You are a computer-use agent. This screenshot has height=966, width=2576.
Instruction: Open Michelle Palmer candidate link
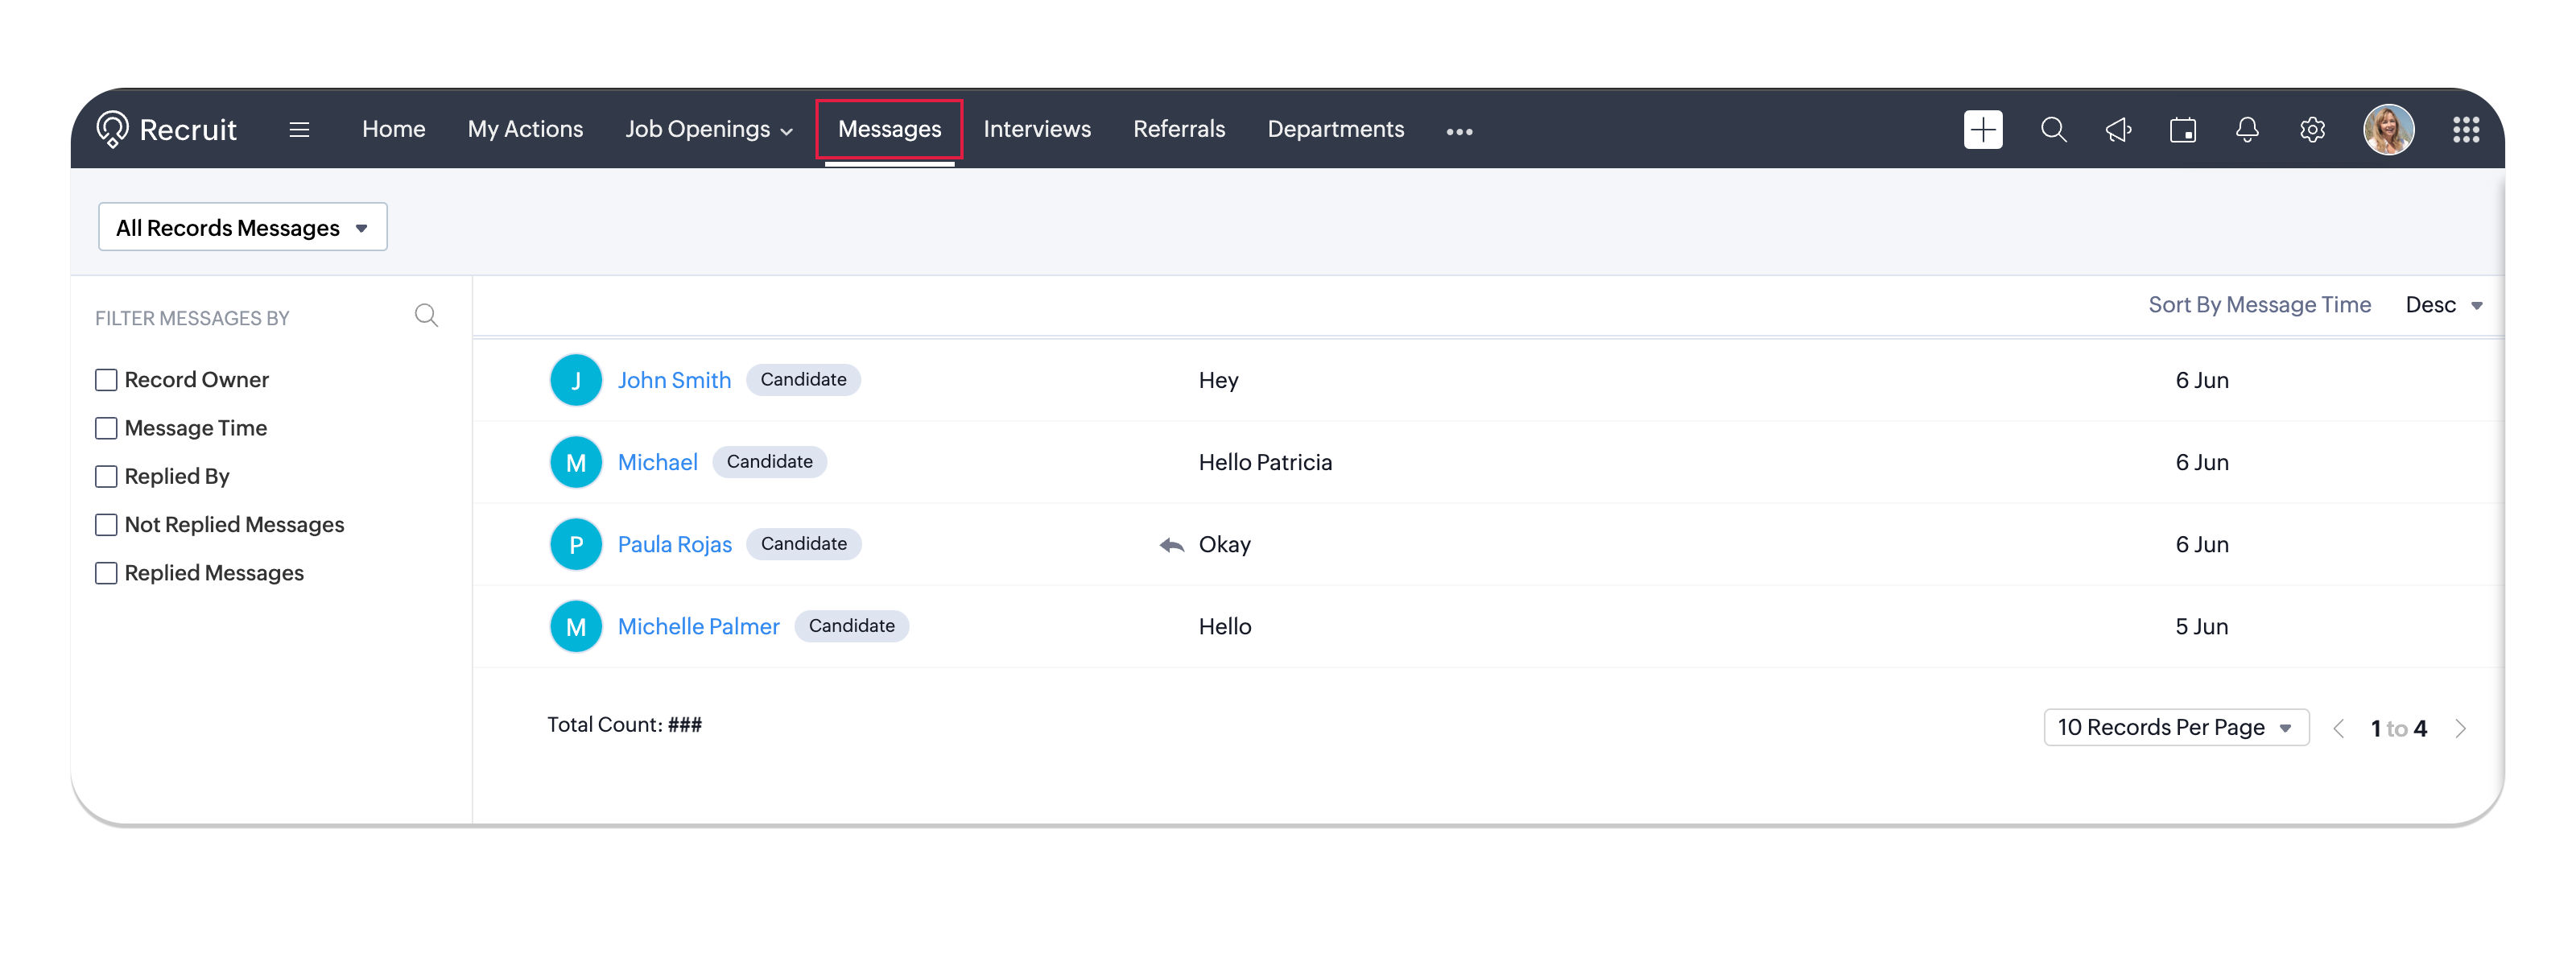pyautogui.click(x=698, y=627)
